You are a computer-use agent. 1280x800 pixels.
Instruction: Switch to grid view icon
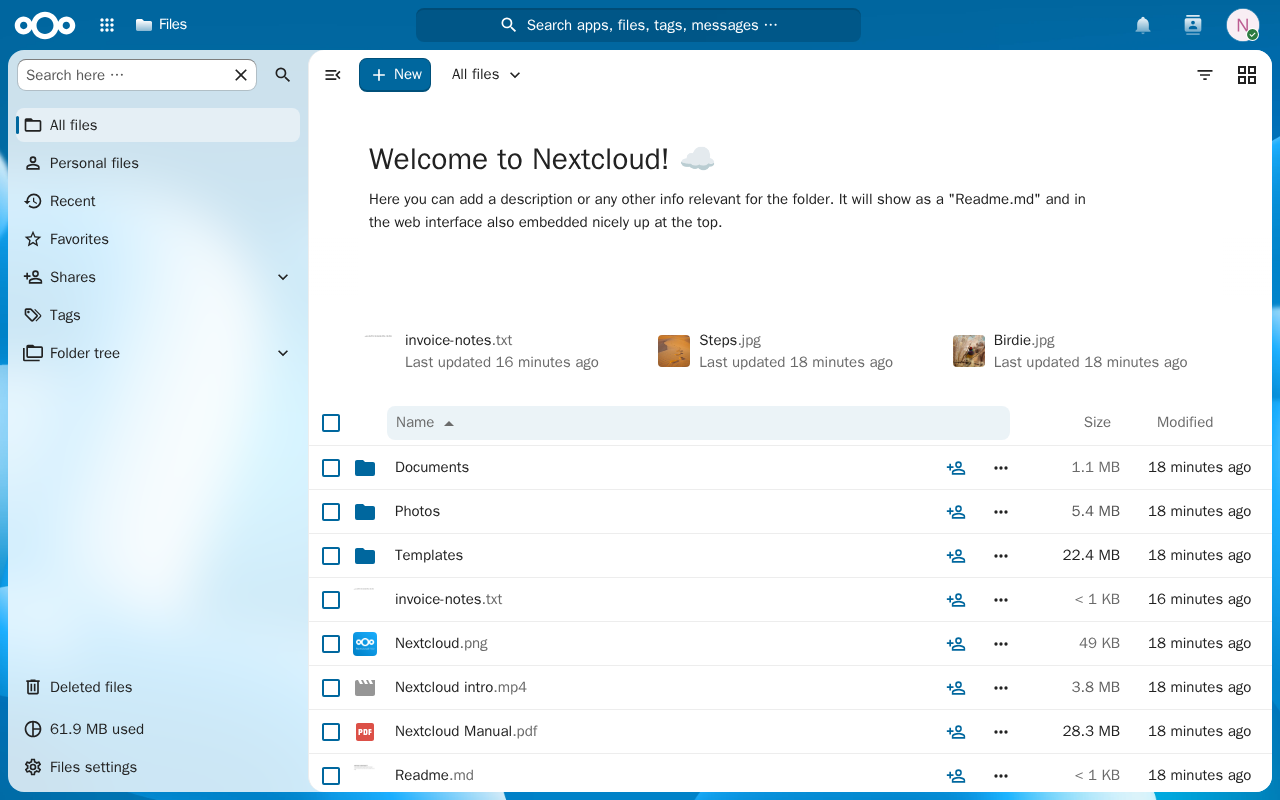pos(1247,75)
